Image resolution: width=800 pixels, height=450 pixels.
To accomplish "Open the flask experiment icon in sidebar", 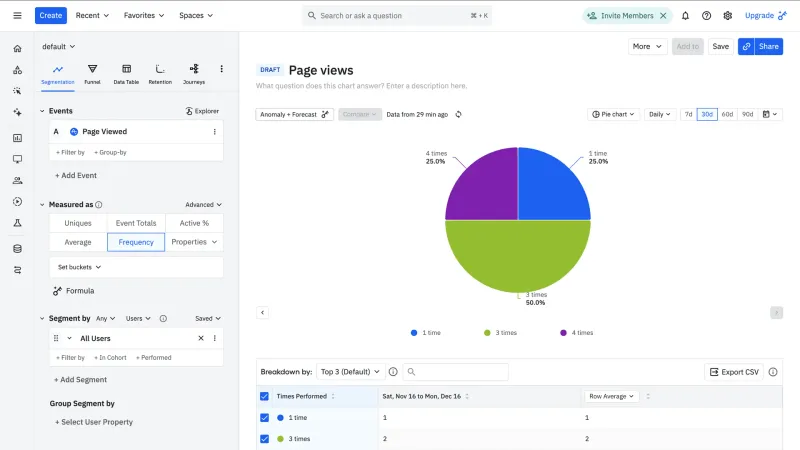I will [17, 223].
